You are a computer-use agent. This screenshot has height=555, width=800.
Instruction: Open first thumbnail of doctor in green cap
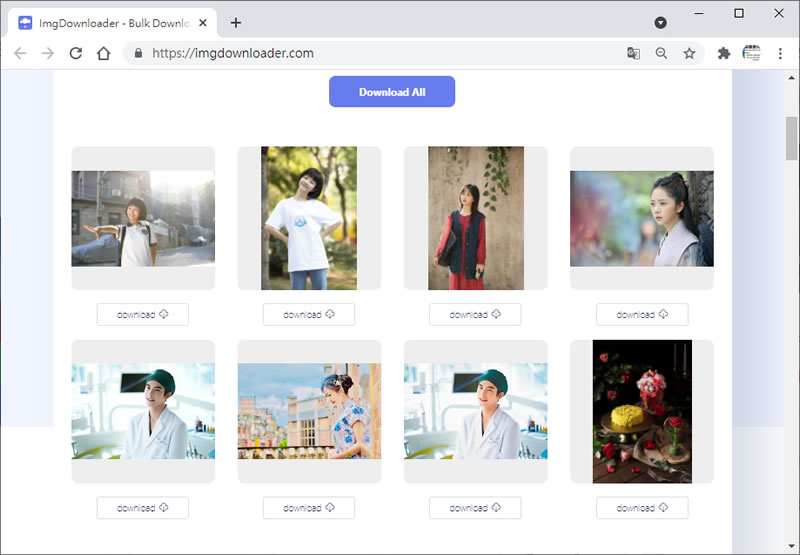point(143,411)
